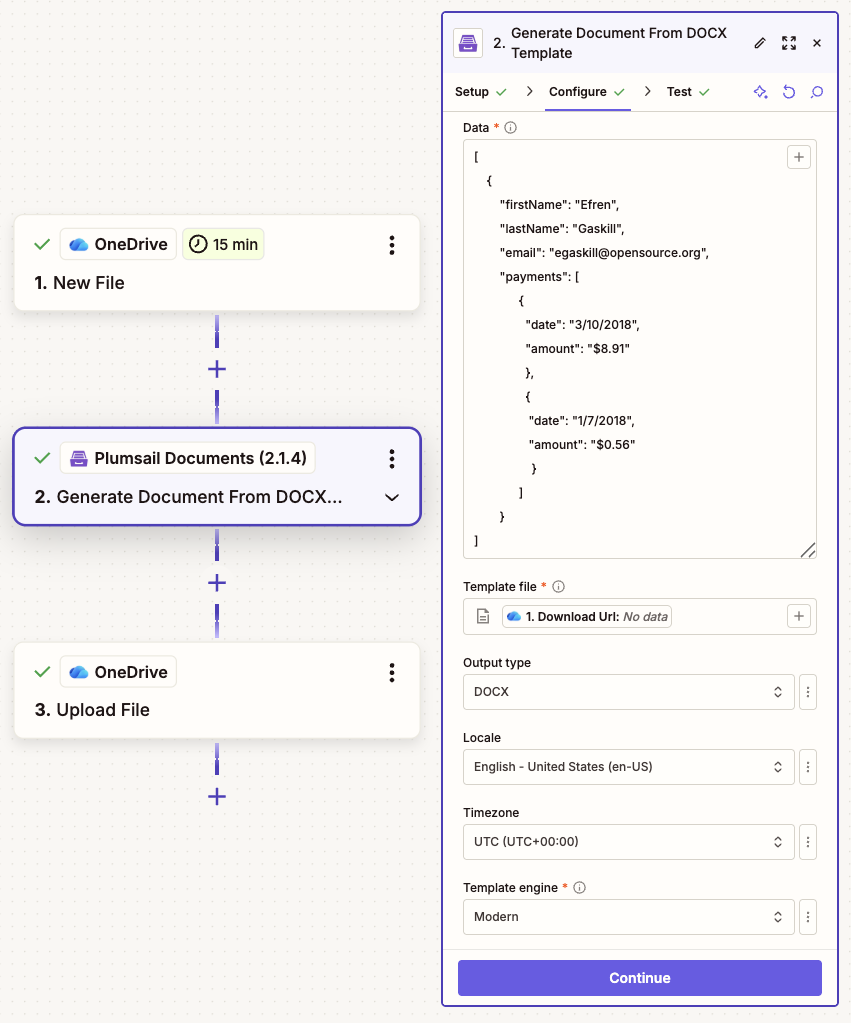The width and height of the screenshot is (851, 1023).
Task: Close the Generate Document panel
Action: pyautogui.click(x=817, y=43)
